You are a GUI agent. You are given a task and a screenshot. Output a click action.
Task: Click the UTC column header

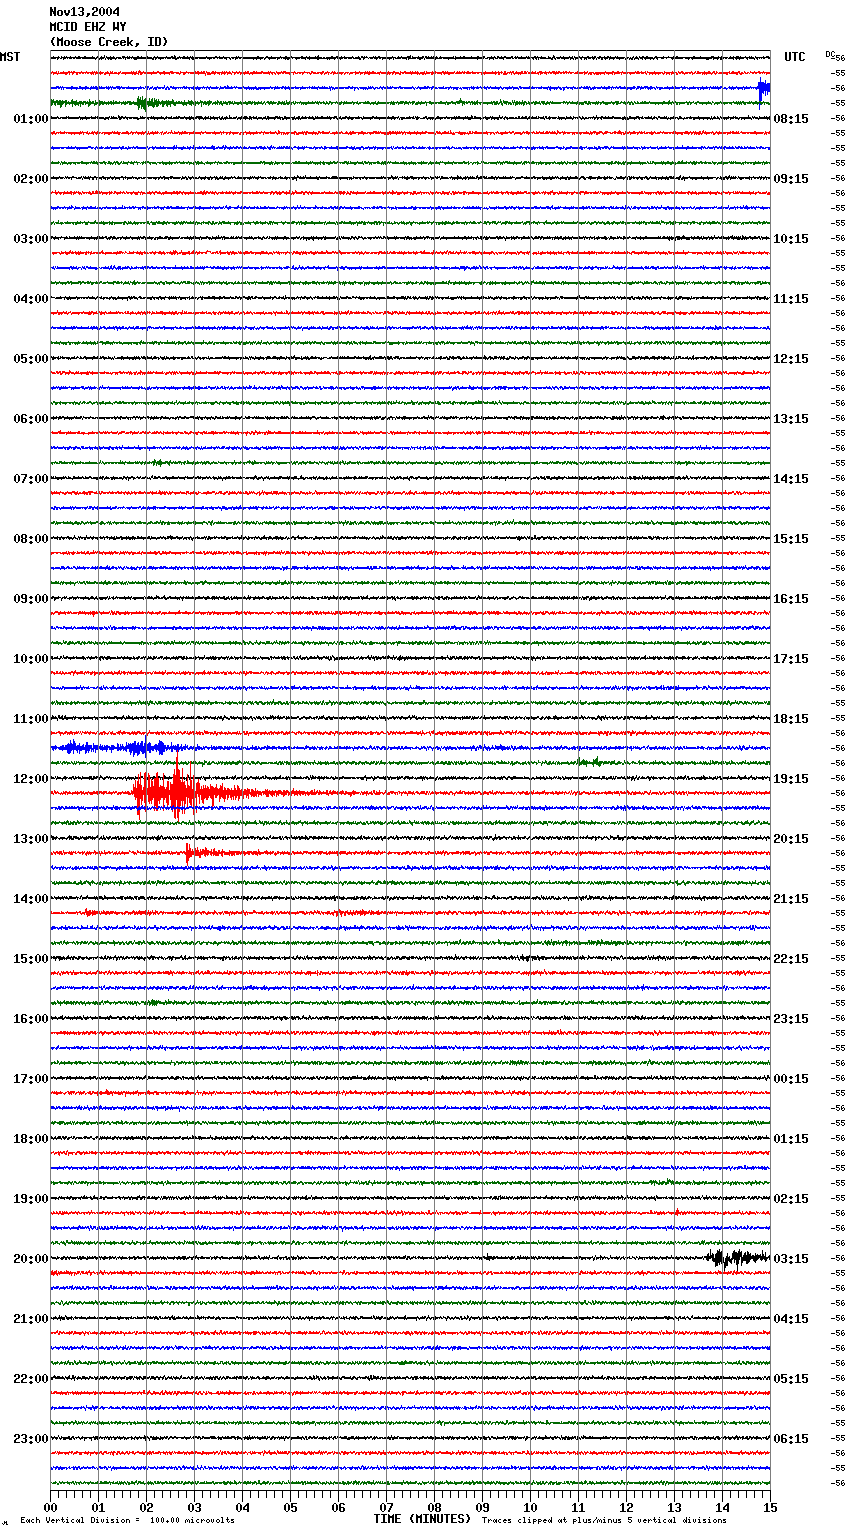click(x=795, y=57)
